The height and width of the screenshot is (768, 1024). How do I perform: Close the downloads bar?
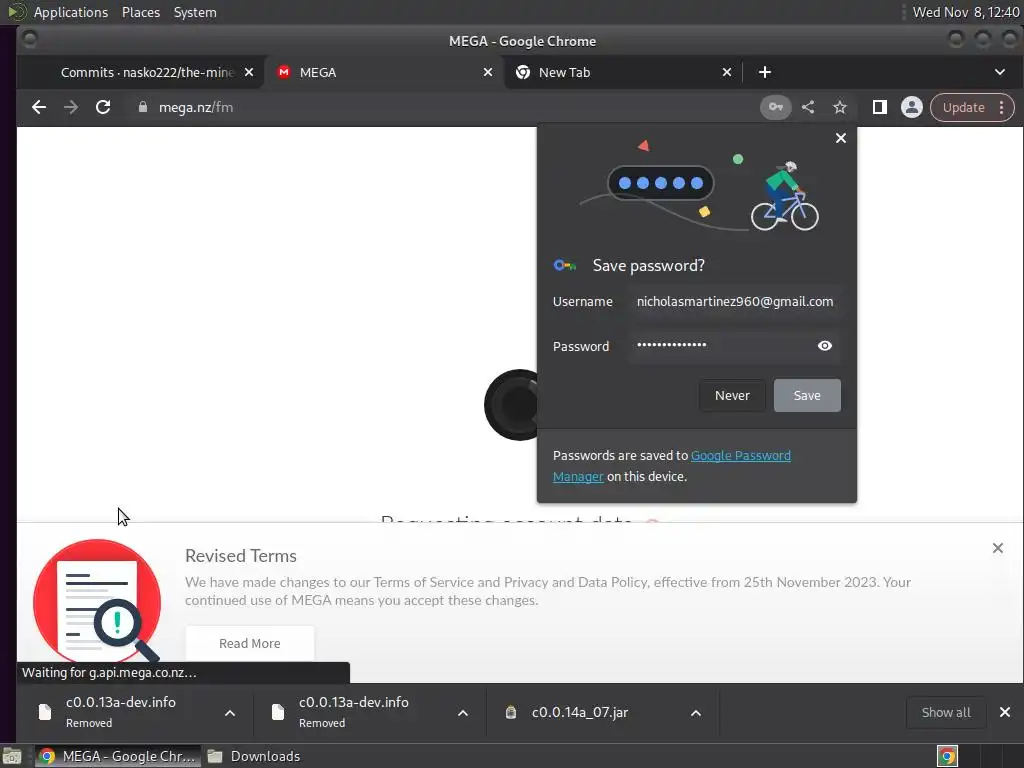pyautogui.click(x=1005, y=712)
